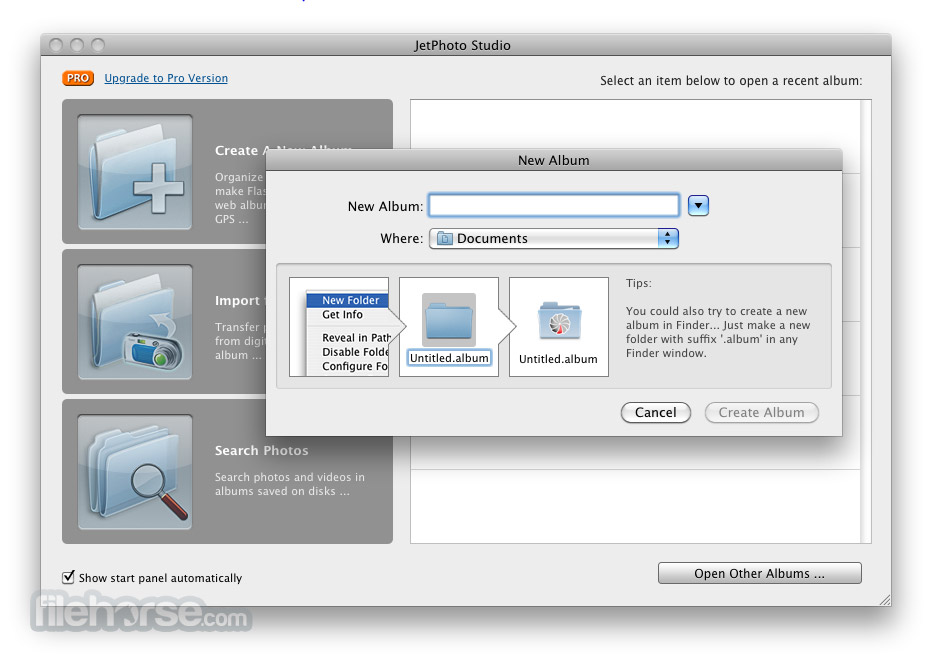Click the Import camera folder icon
942x662 pixels.
(135, 322)
